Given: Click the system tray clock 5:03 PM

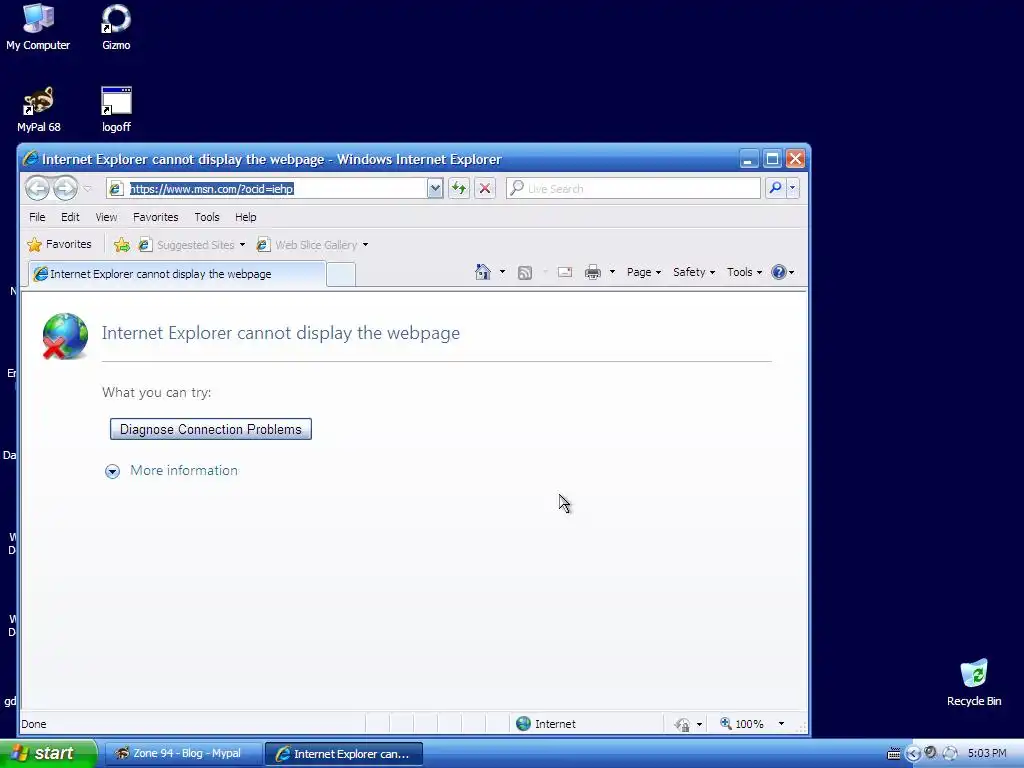Looking at the screenshot, I should pos(987,754).
